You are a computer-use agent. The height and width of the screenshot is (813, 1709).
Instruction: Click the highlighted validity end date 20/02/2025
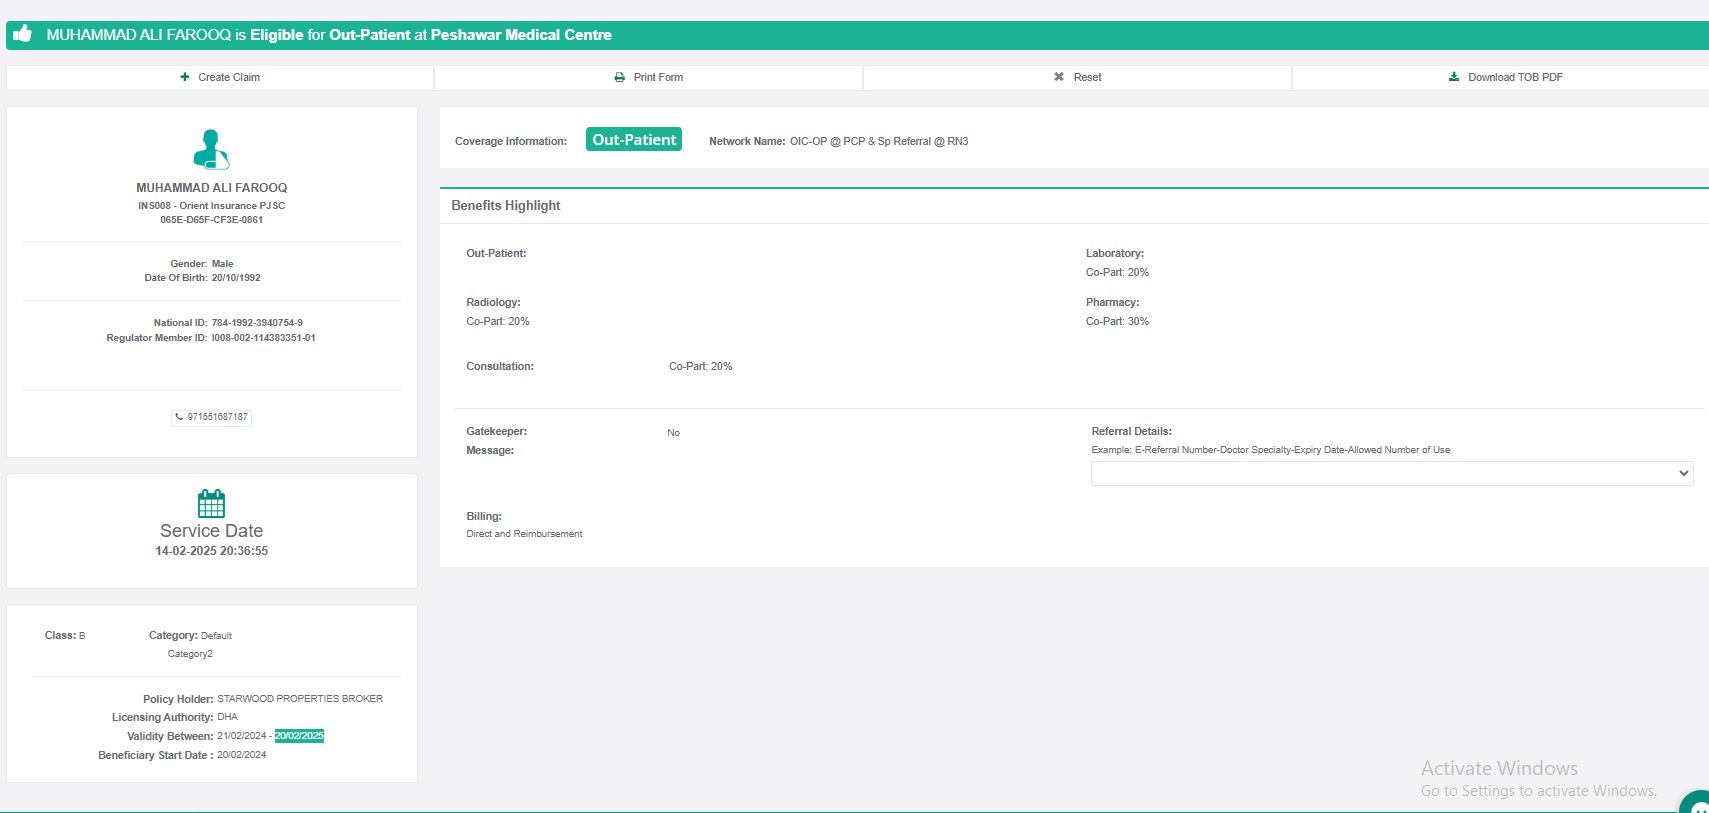click(299, 736)
